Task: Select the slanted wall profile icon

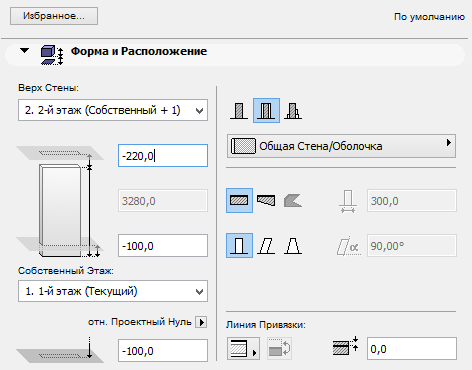Action: pos(266,246)
